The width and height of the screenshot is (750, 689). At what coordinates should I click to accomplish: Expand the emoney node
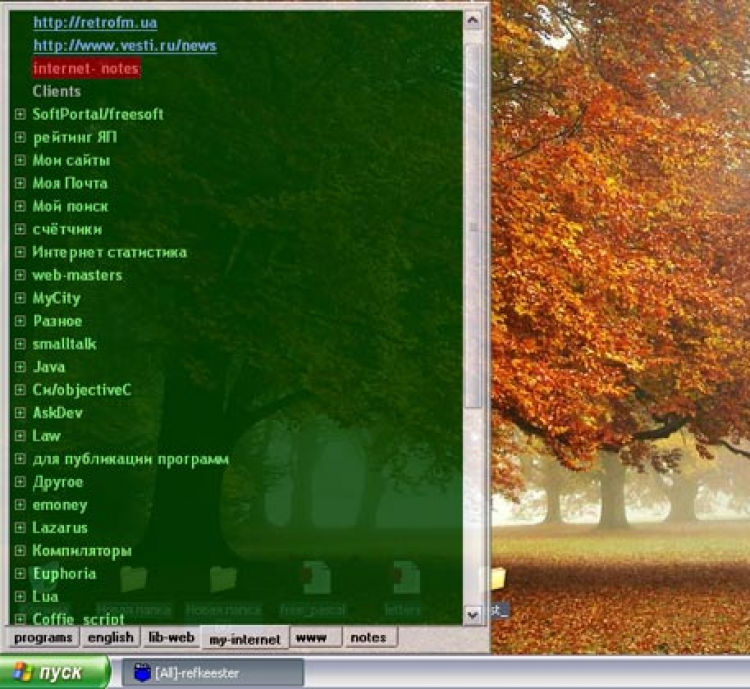(20, 505)
